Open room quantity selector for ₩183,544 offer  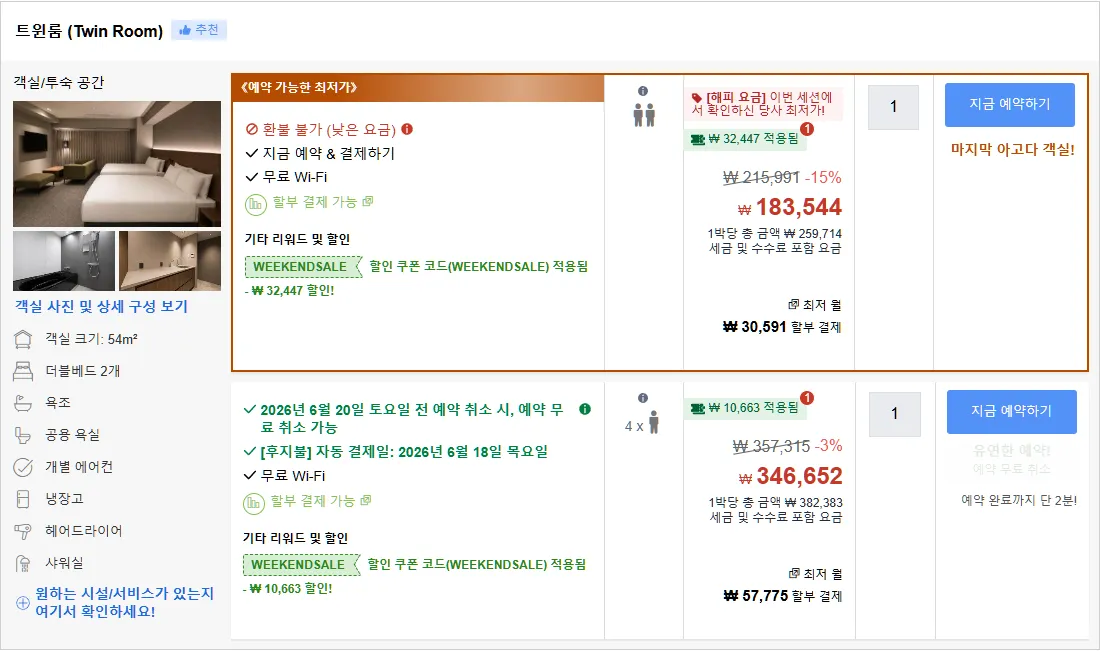click(x=893, y=107)
